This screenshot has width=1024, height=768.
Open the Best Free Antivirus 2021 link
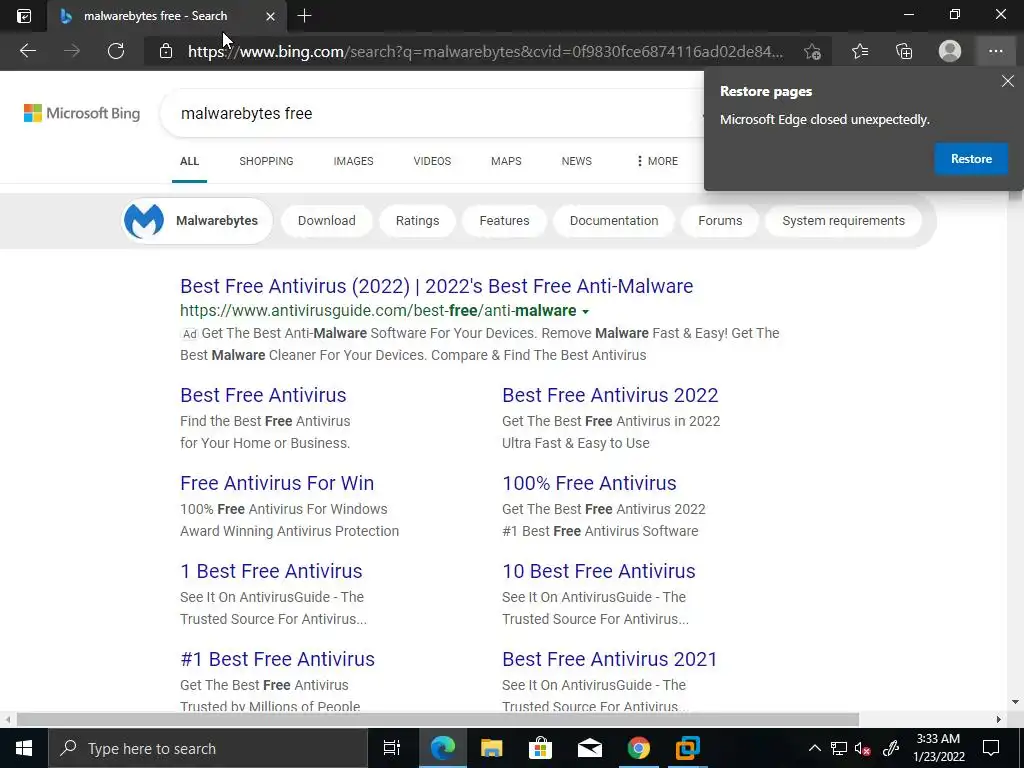609,659
